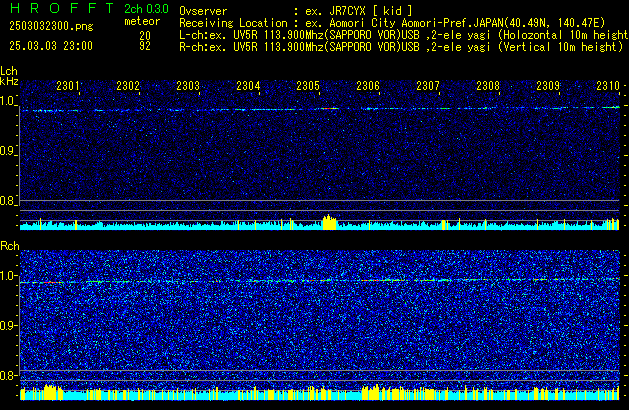Click the date stamp 25.03.03 23:00
The width and height of the screenshot is (629, 410).
tap(51, 46)
